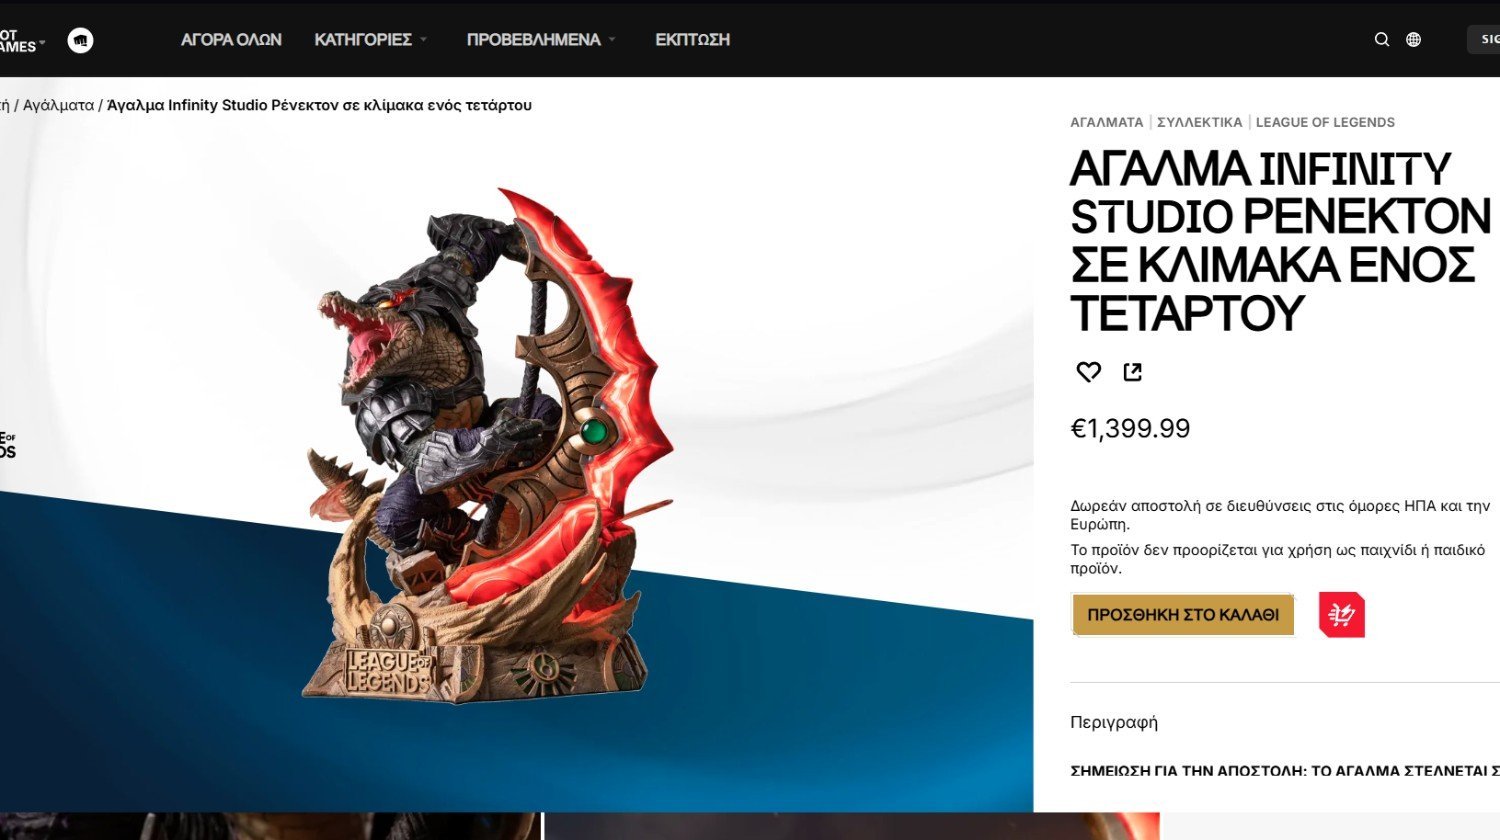Click the Riot fist logo icon

coord(80,40)
